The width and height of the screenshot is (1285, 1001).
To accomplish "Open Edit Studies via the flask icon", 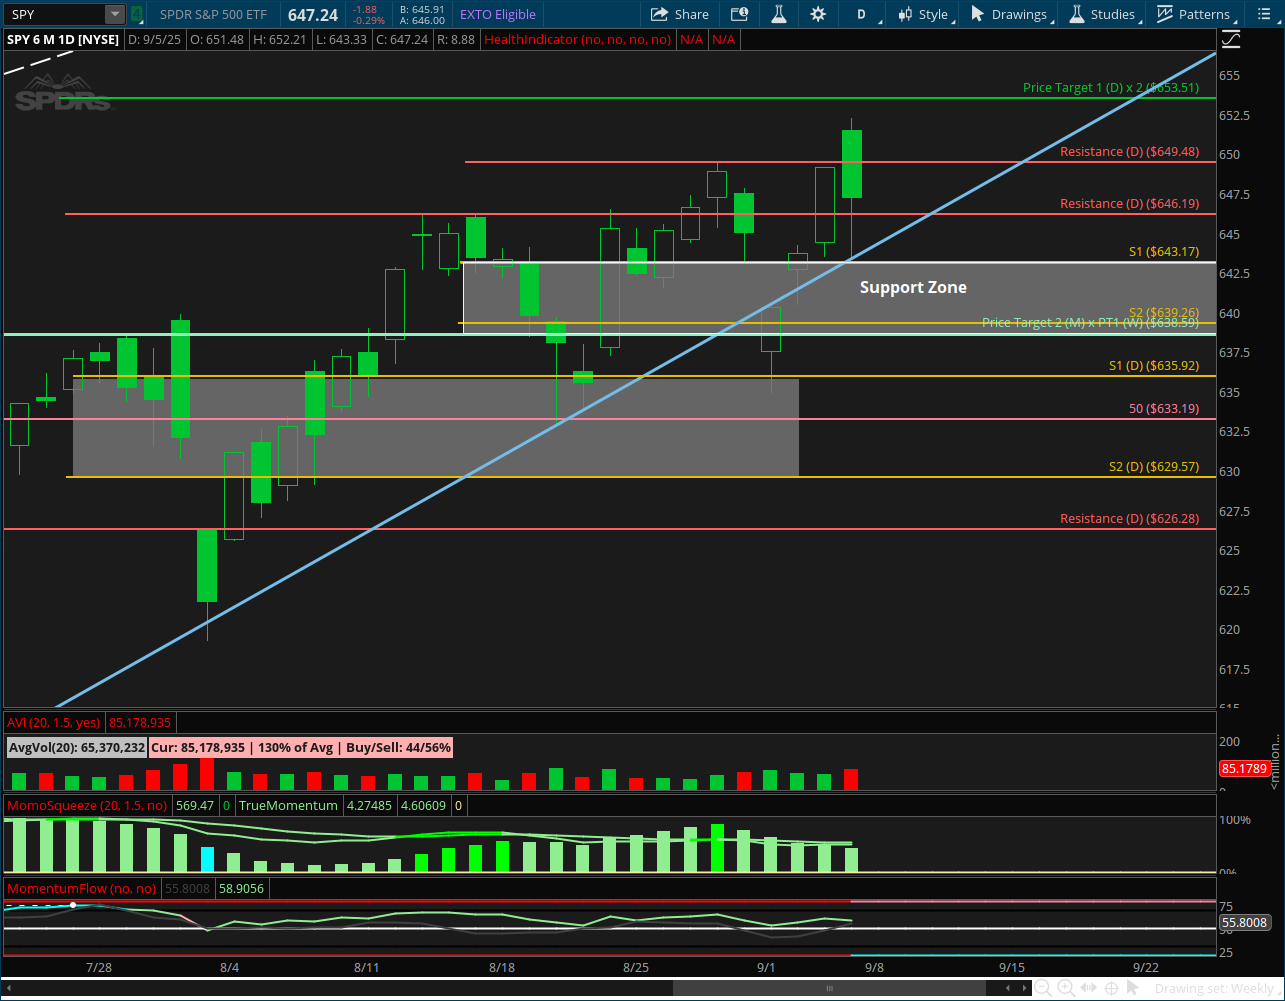I will click(x=779, y=14).
